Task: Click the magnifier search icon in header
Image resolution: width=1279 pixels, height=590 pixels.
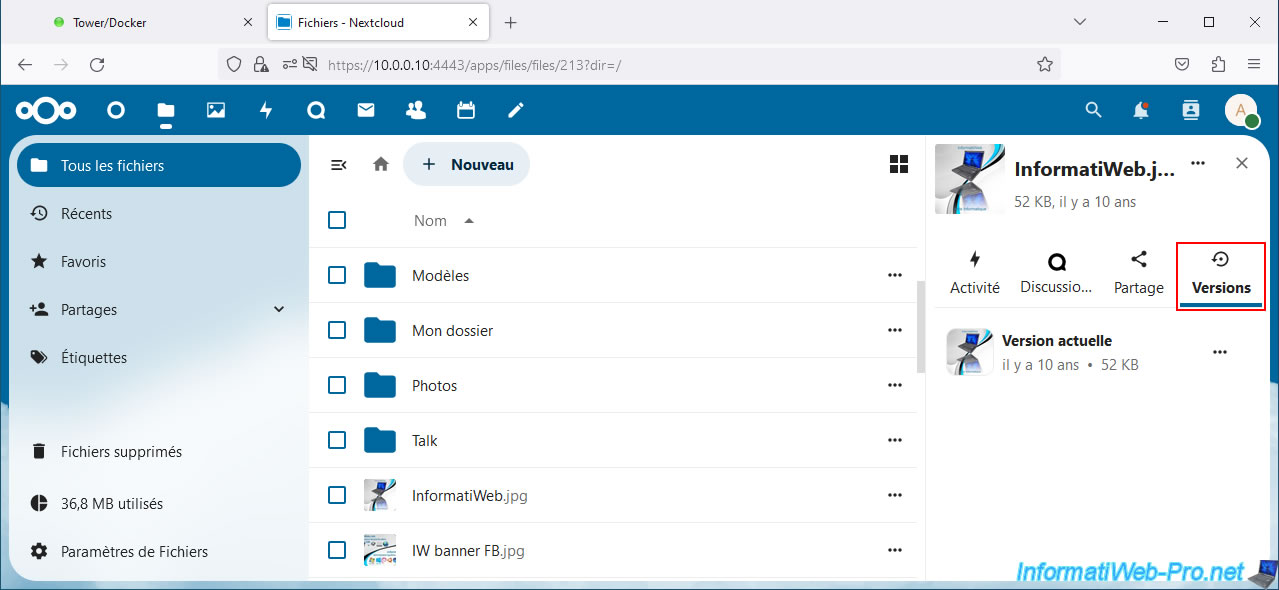Action: 1093,110
